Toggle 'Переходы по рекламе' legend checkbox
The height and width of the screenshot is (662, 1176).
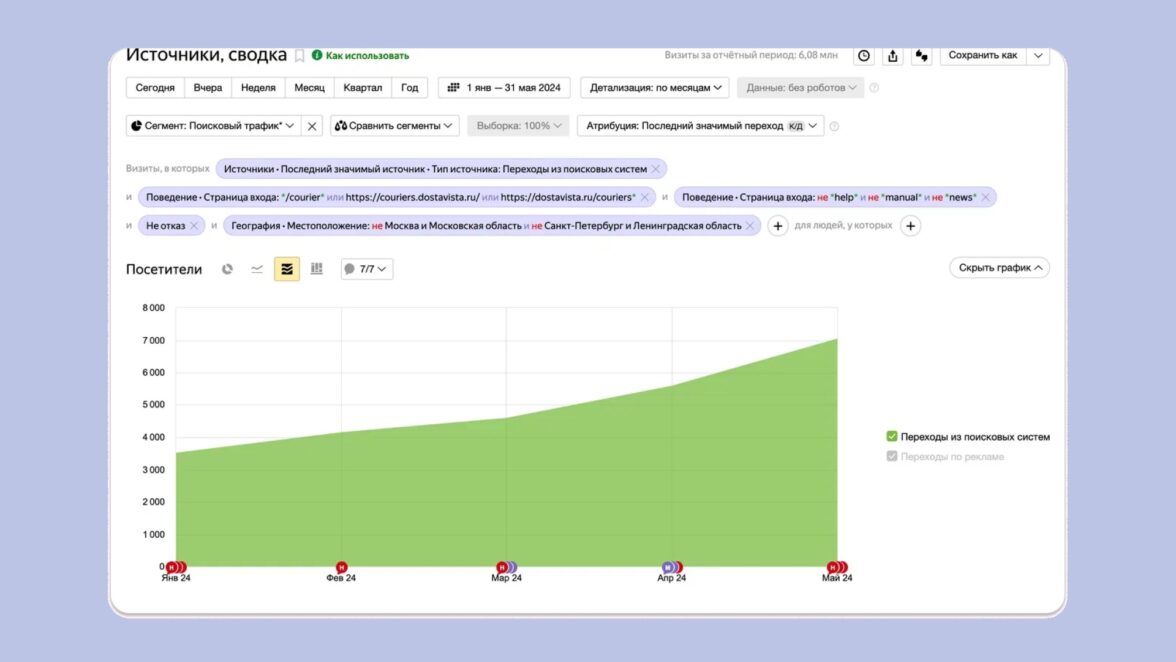(892, 456)
